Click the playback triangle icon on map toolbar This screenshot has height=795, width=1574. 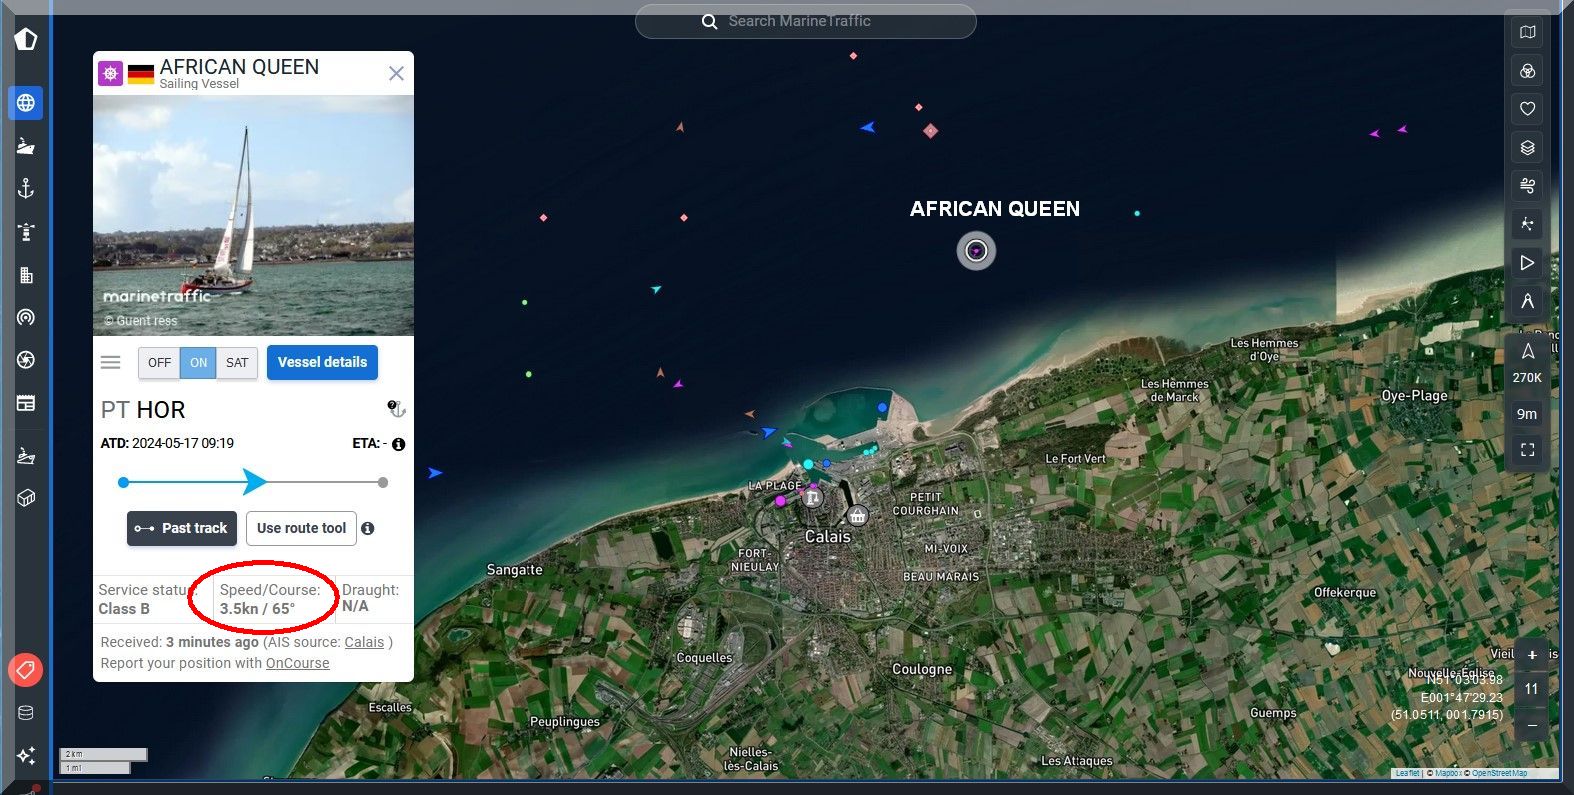pyautogui.click(x=1527, y=263)
